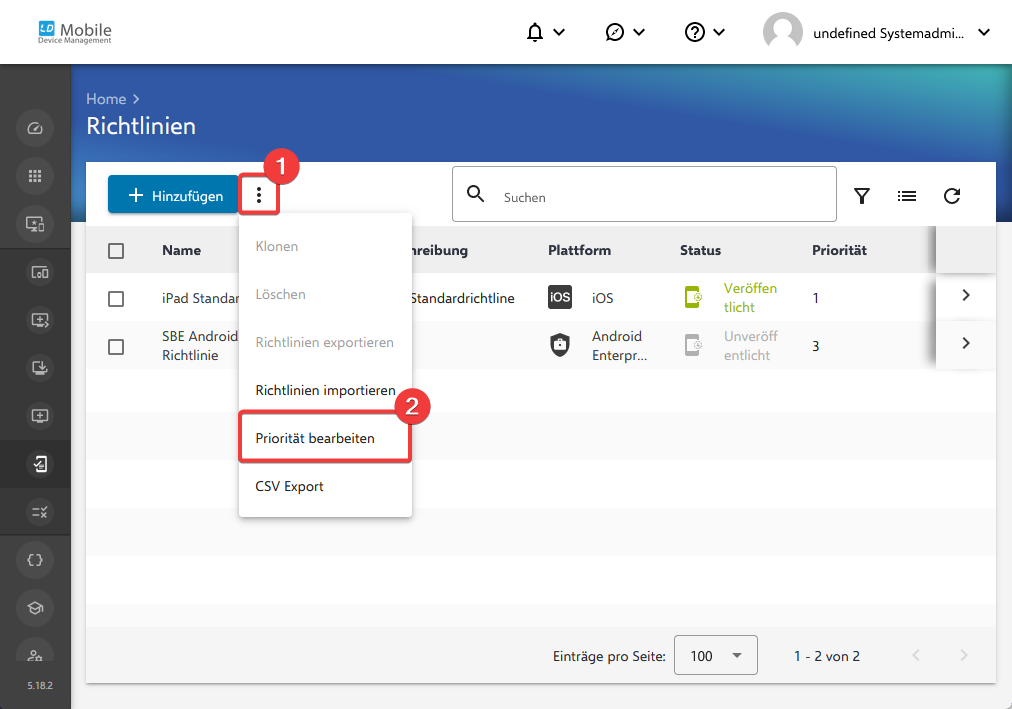Viewport: 1012px width, 709px height.
Task: Expand the notifications dropdown arrow
Action: pyautogui.click(x=560, y=32)
